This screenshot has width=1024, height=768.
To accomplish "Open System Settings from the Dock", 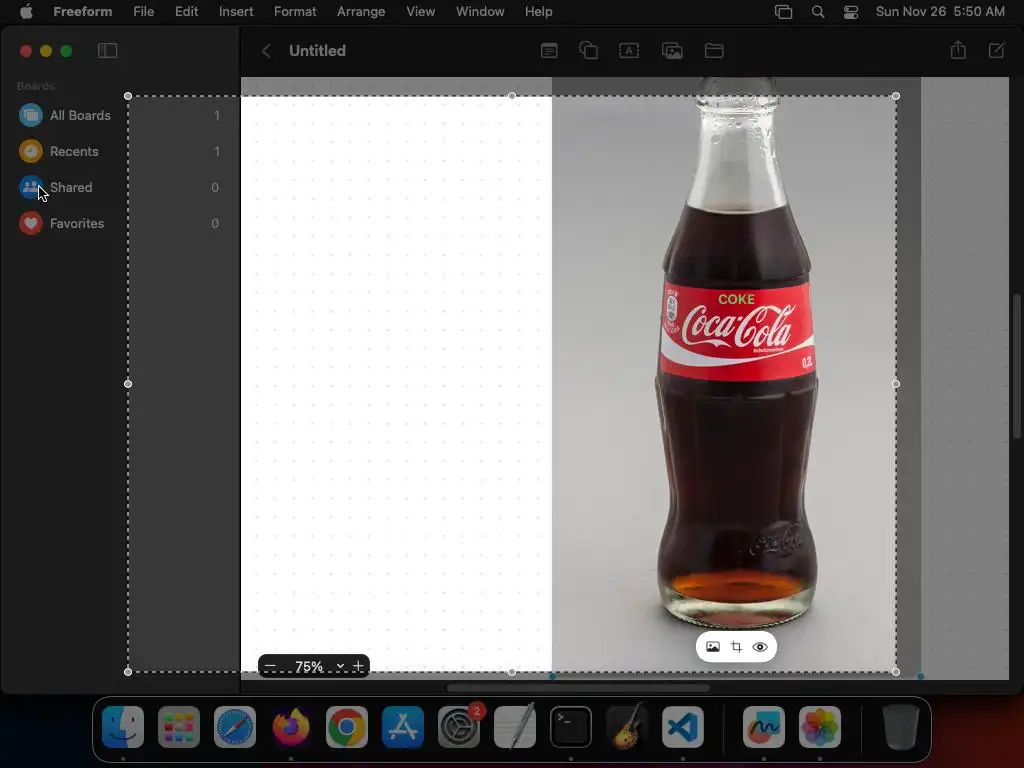I will point(459,727).
